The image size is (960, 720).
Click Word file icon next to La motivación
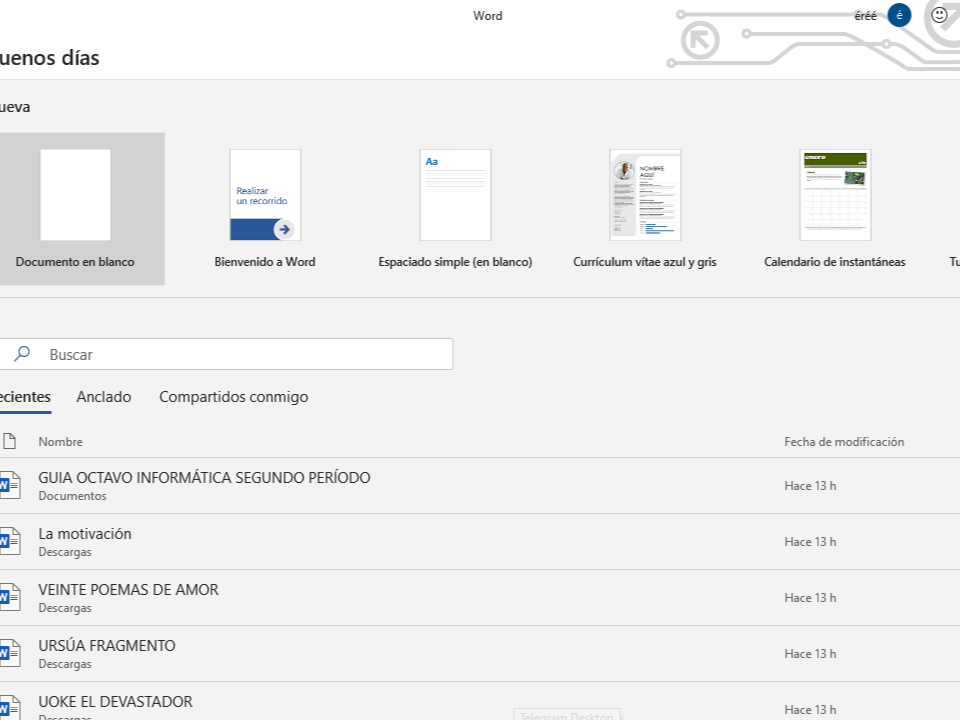tap(9, 542)
